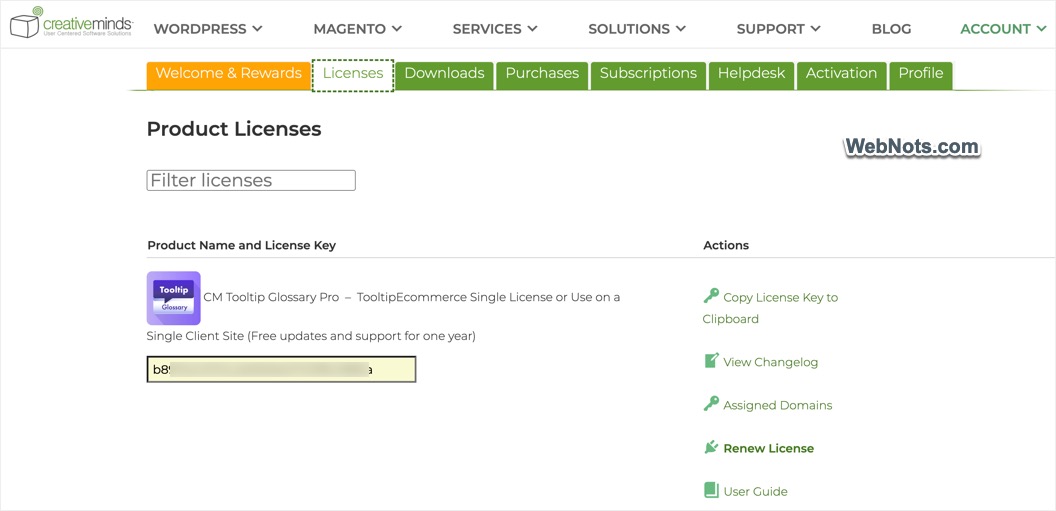The width and height of the screenshot is (1056, 511).
Task: Click the pencil icon beside View Changelog
Action: [x=711, y=361]
